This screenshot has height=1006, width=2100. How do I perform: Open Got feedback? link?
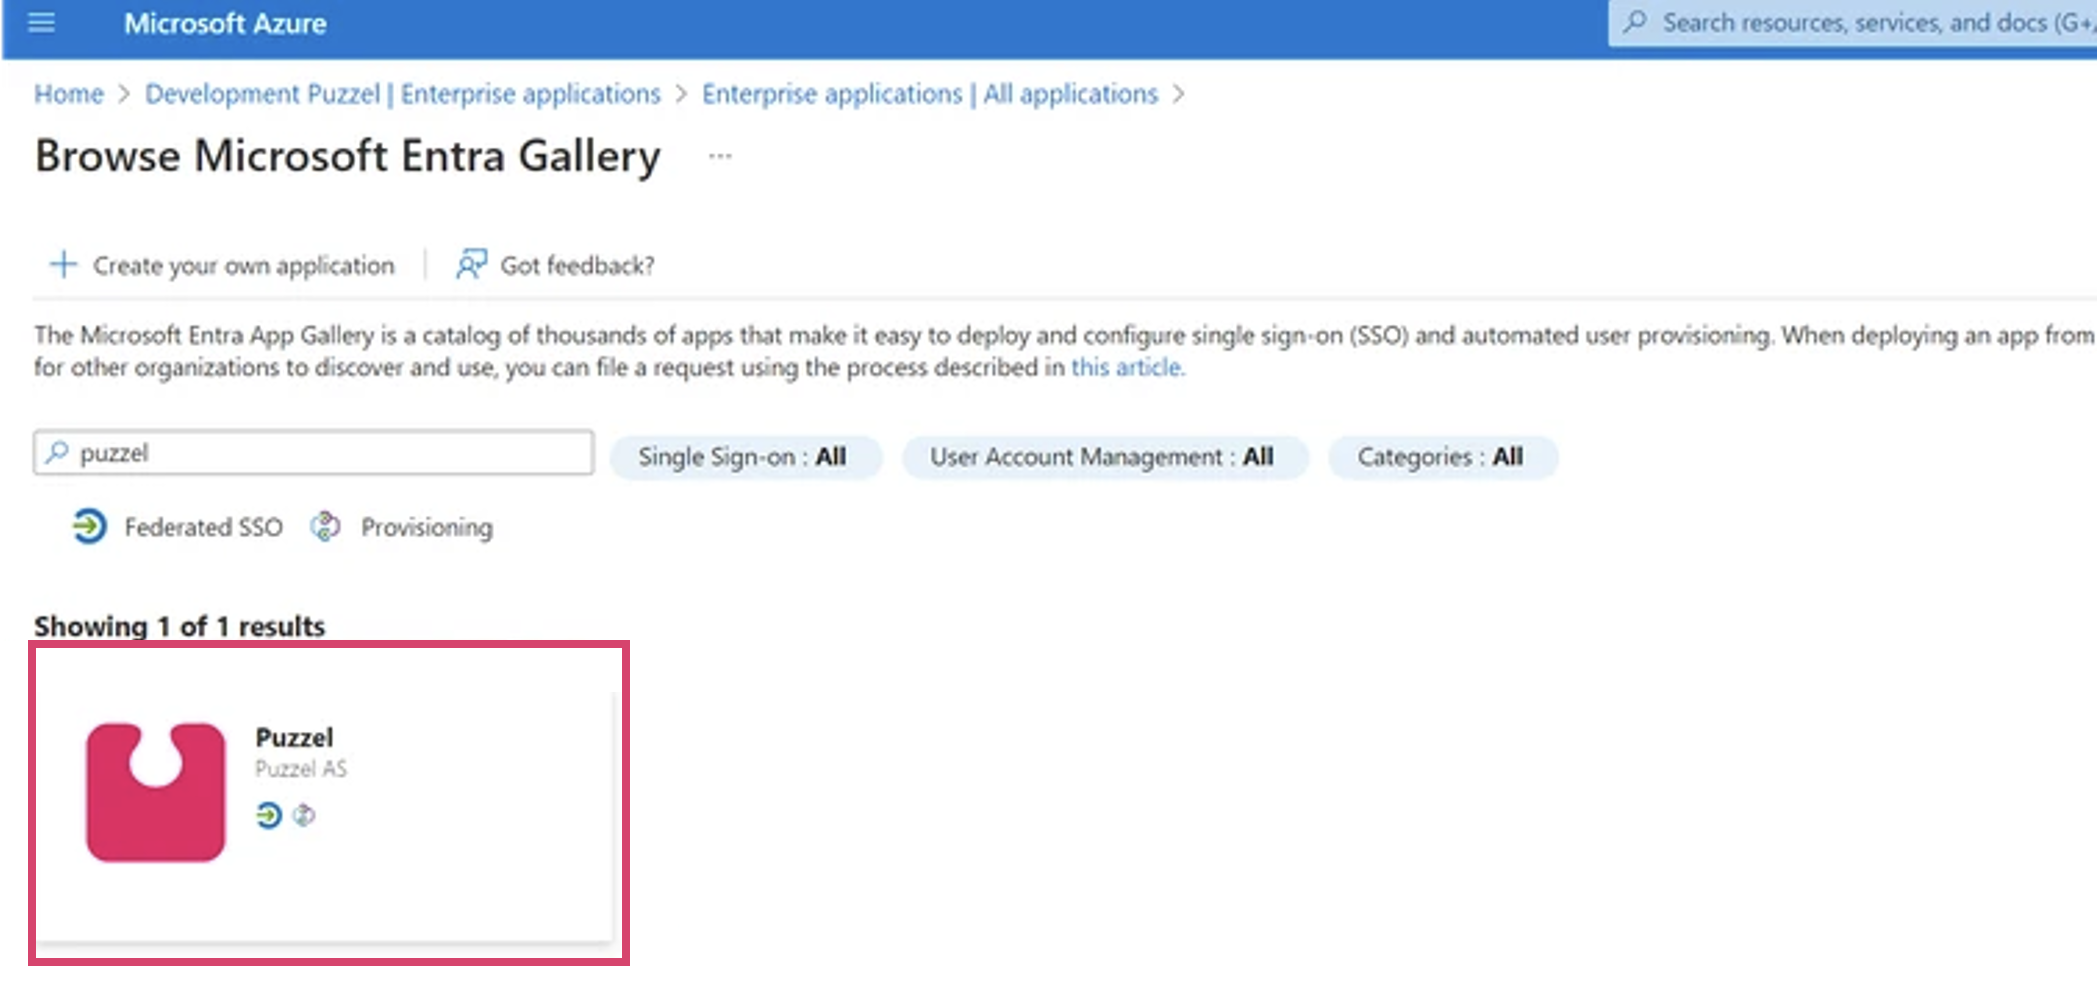click(577, 266)
